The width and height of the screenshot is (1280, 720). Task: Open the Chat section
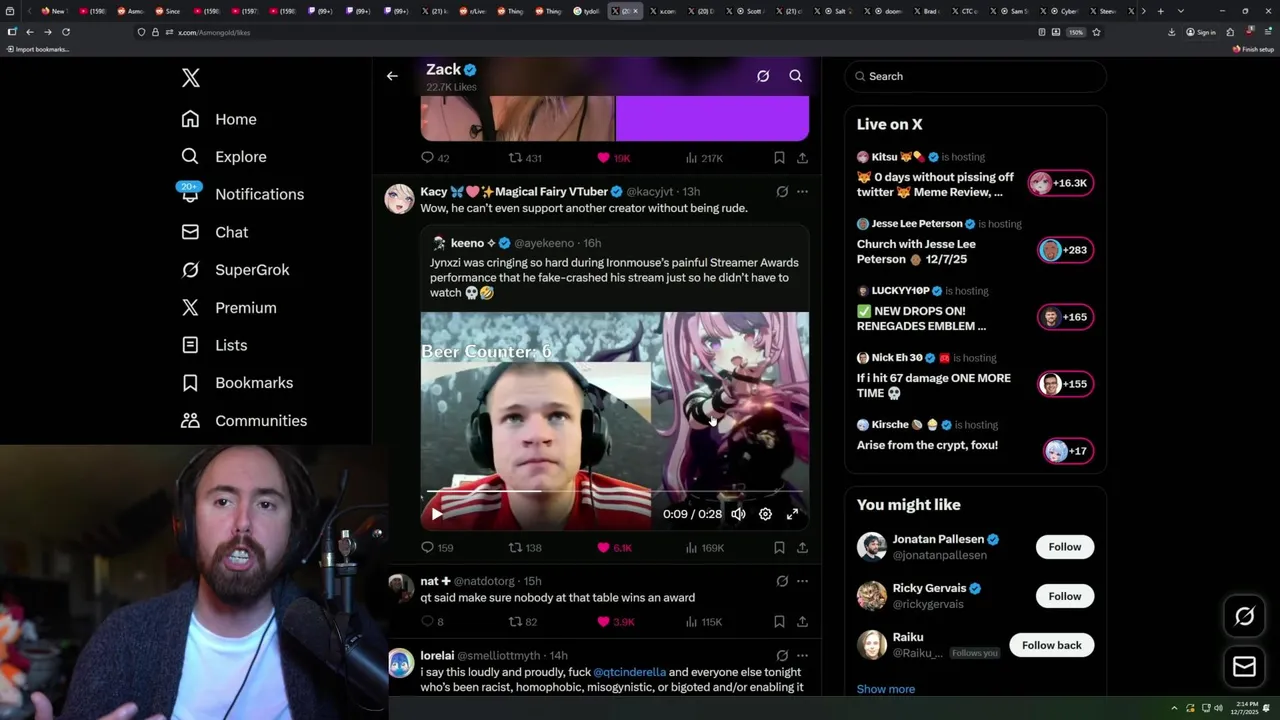[214, 232]
